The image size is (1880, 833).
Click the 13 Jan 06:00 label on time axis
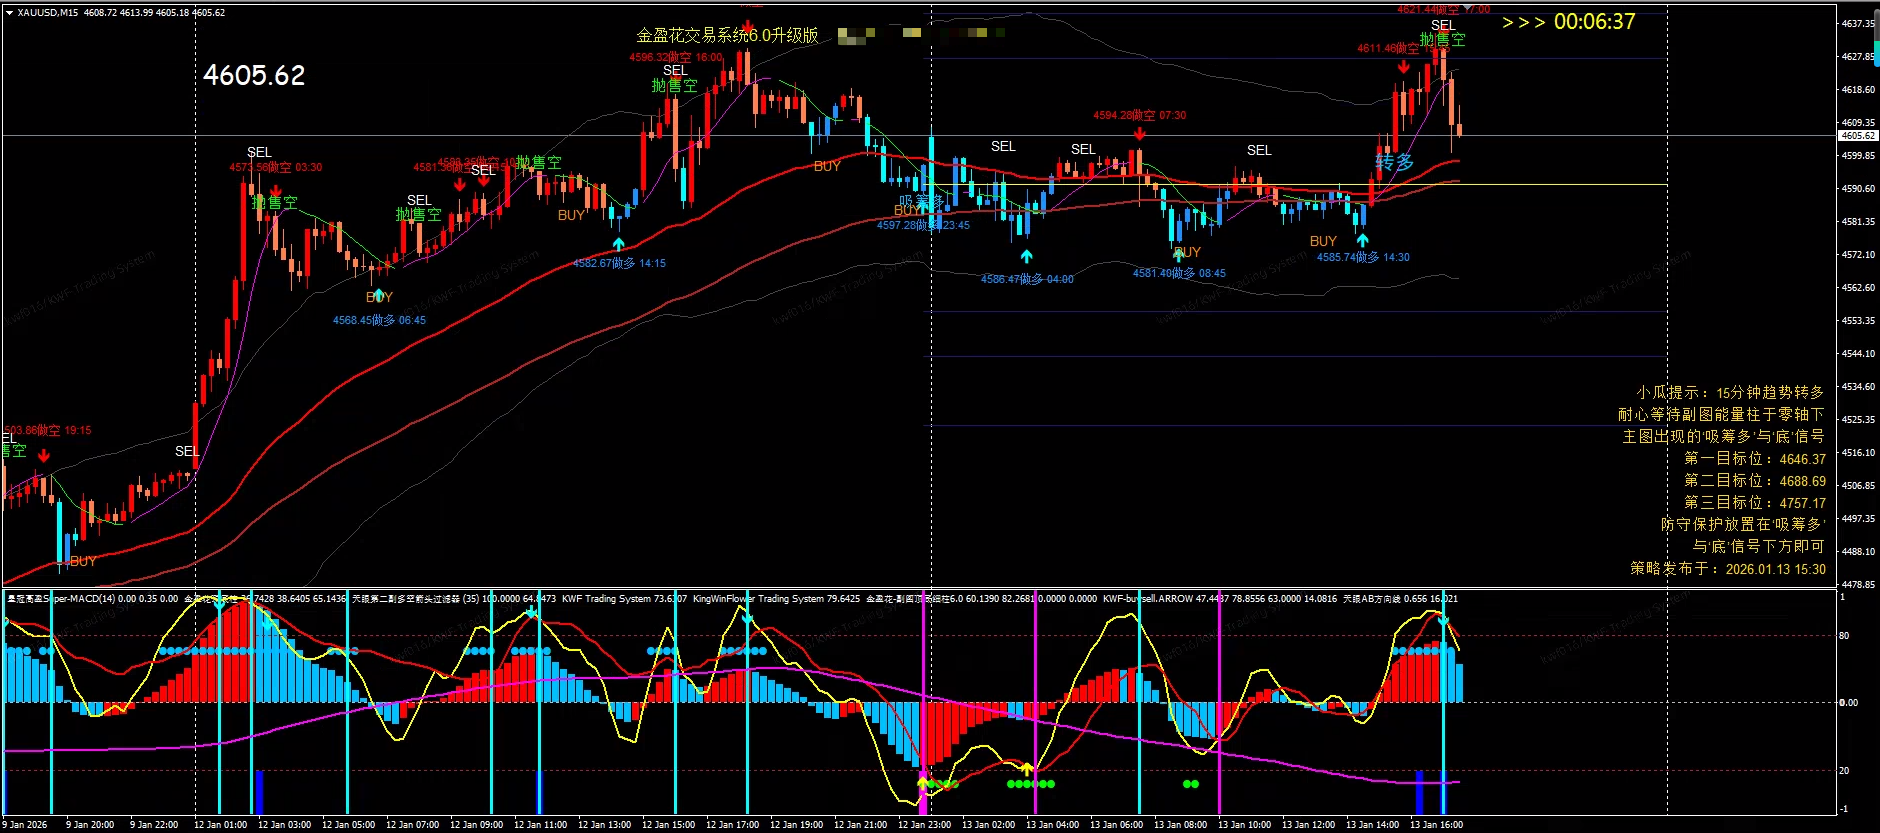[1116, 825]
